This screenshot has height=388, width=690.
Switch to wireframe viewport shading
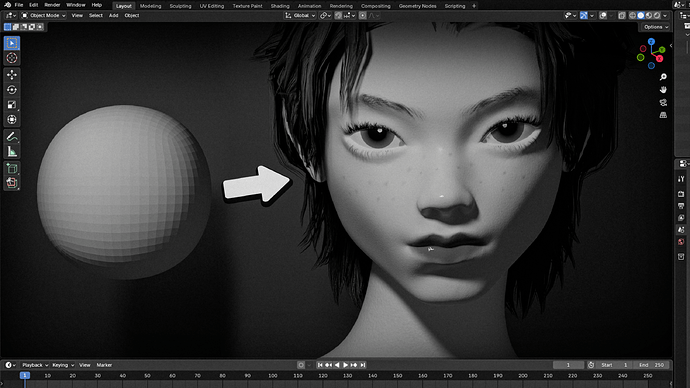pyautogui.click(x=632, y=15)
